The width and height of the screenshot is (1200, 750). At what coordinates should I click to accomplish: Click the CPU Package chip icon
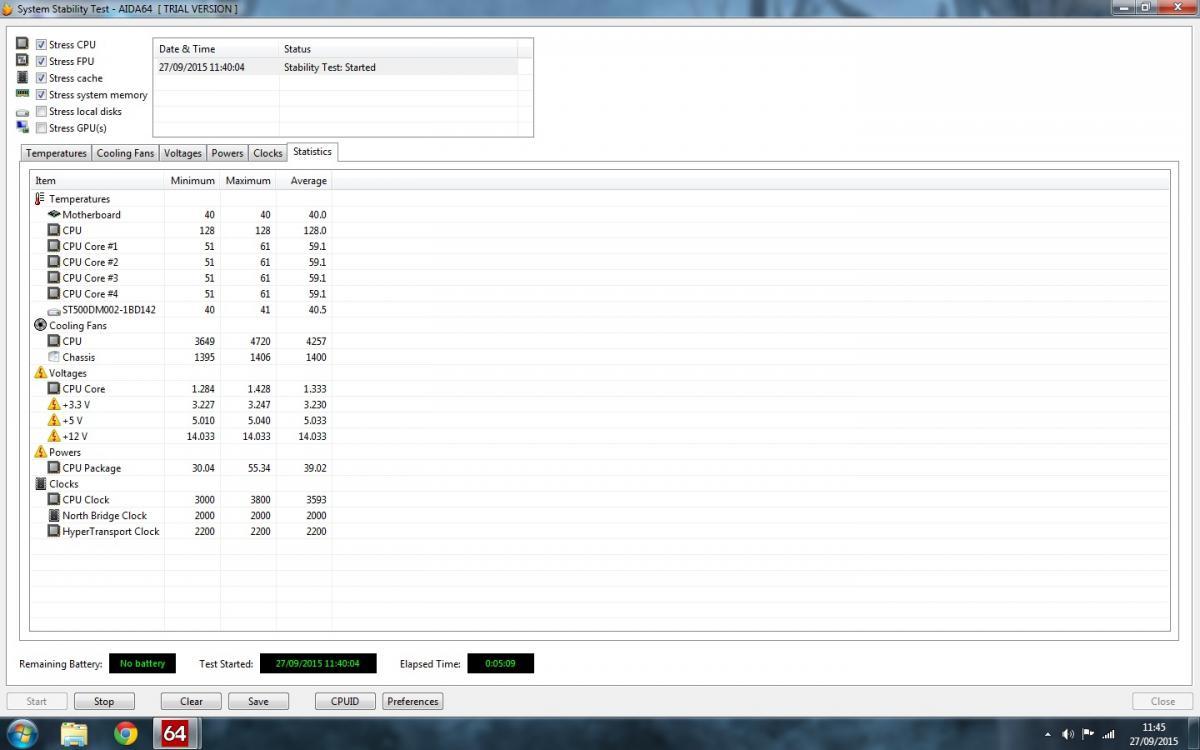click(54, 468)
